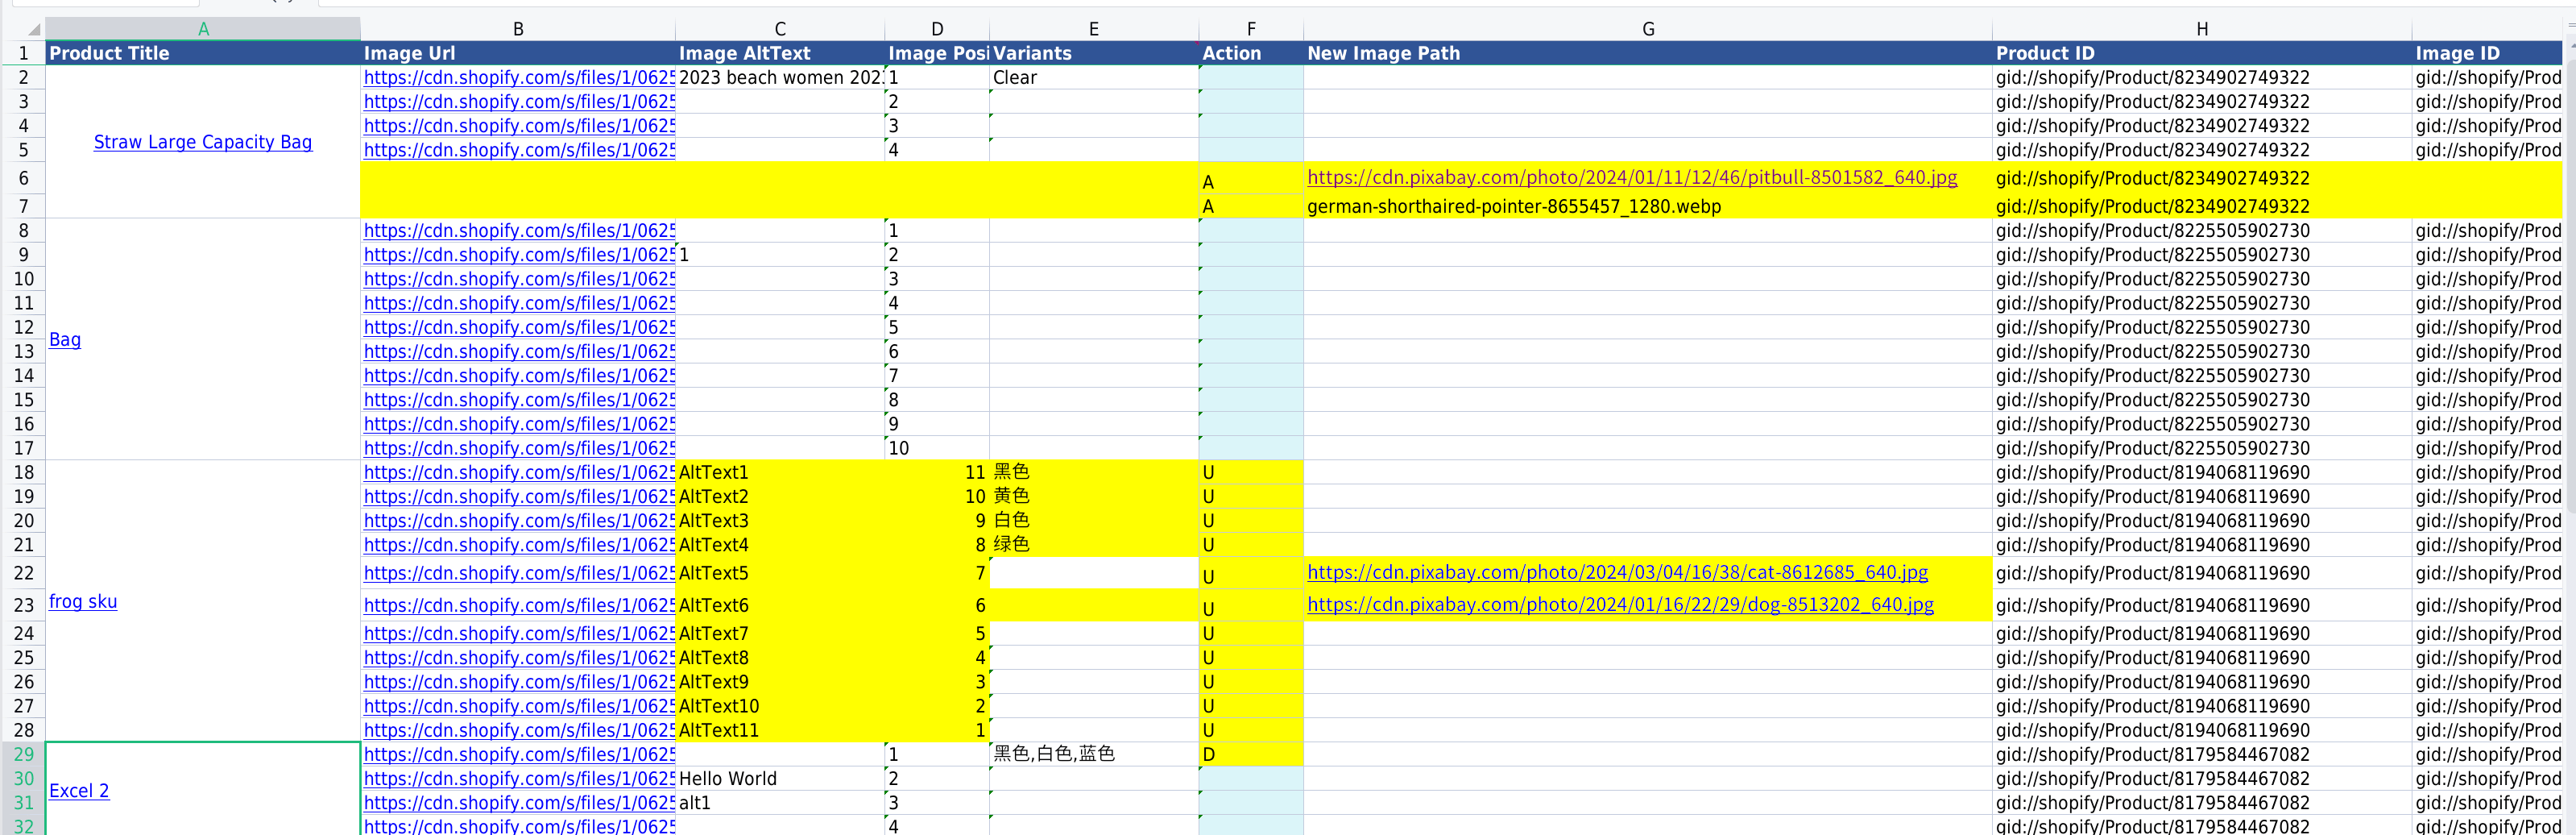
Task: Open the dog-8513202 pixabay image link
Action: pyautogui.click(x=1620, y=604)
